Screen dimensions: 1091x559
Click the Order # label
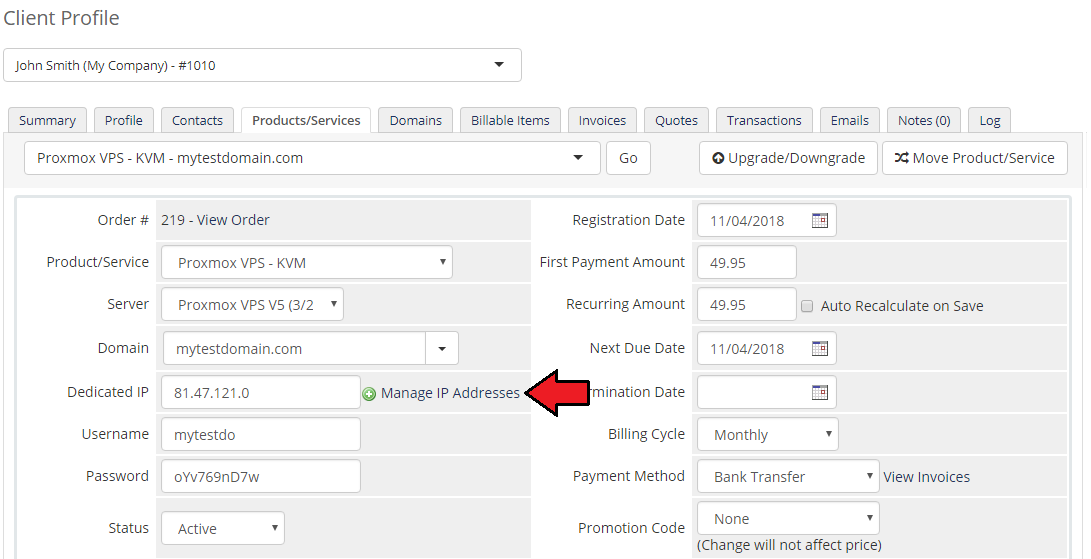(x=123, y=220)
